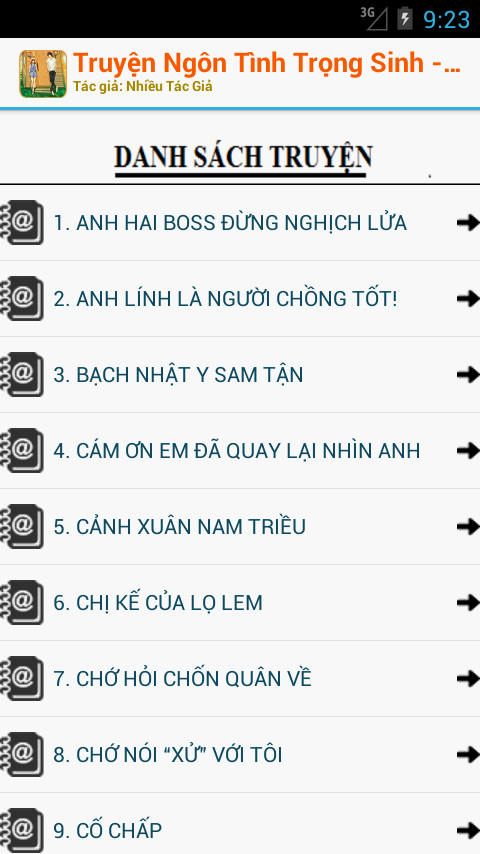The height and width of the screenshot is (854, 480).
Task: Click the arrow icon for Anh Hai Boss
Action: click(468, 222)
